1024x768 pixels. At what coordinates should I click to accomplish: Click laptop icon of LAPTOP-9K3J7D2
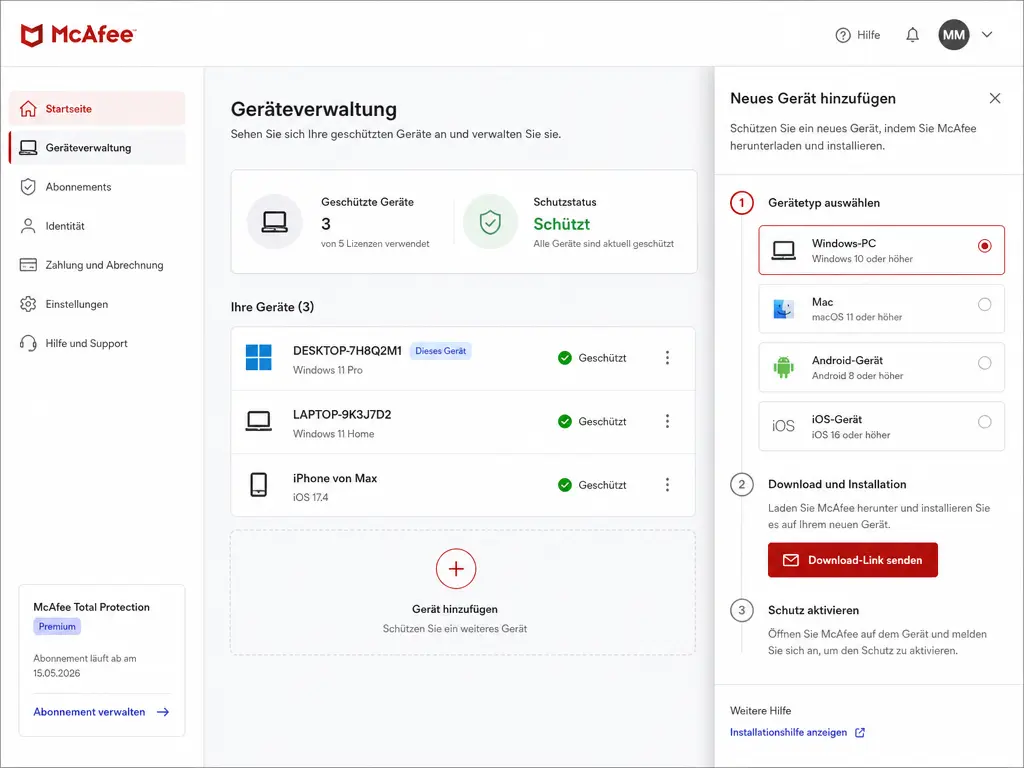pyautogui.click(x=259, y=421)
